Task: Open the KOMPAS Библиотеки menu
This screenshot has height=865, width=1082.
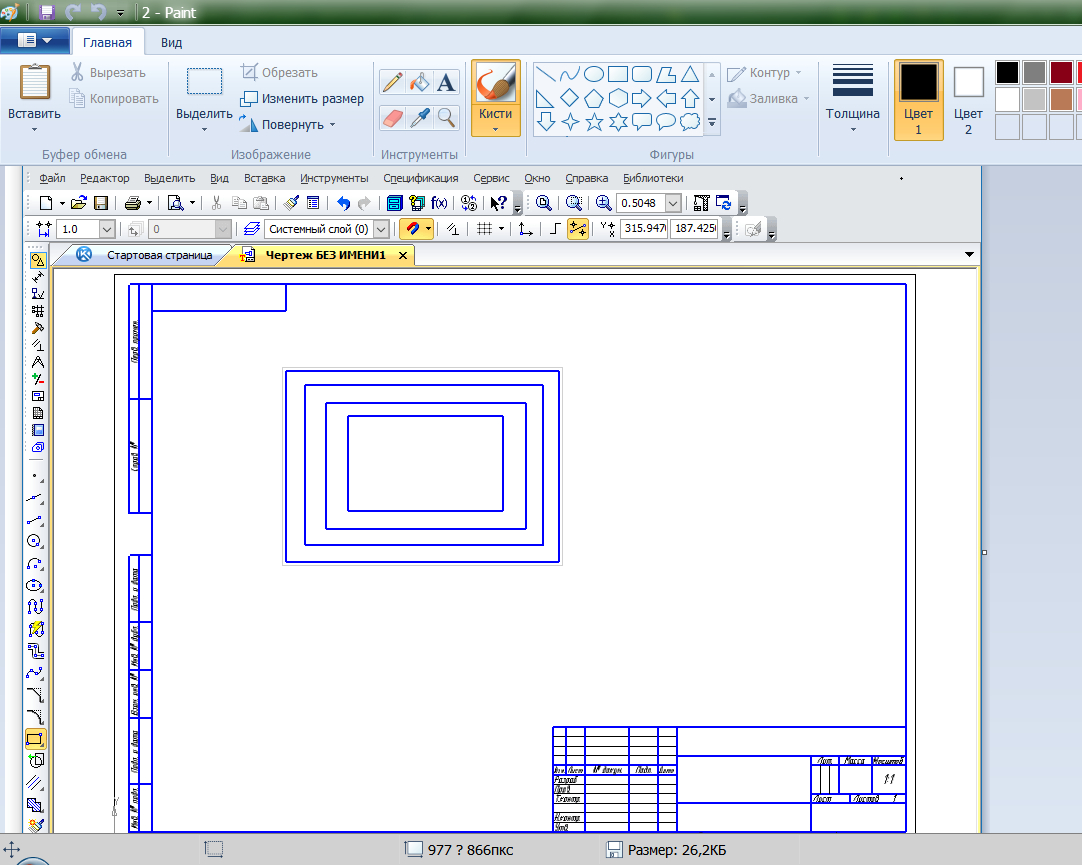Action: tap(653, 178)
